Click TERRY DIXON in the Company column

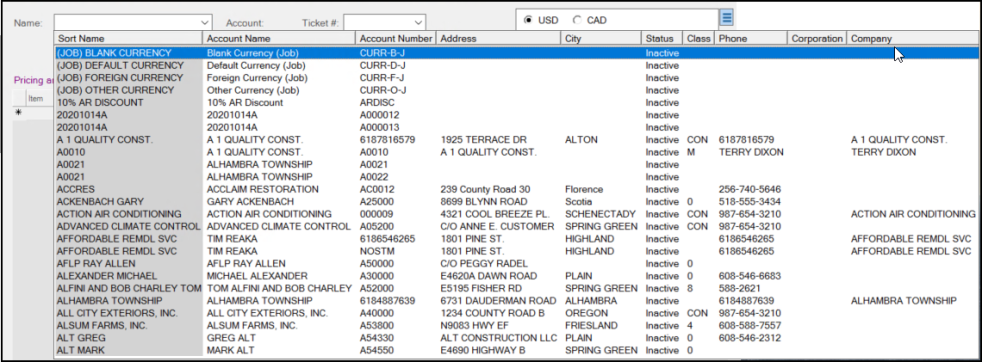point(883,152)
